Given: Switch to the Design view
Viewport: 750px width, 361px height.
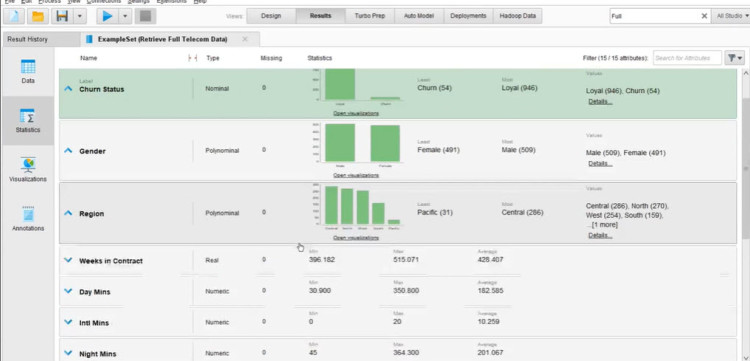Looking at the screenshot, I should coord(271,16).
